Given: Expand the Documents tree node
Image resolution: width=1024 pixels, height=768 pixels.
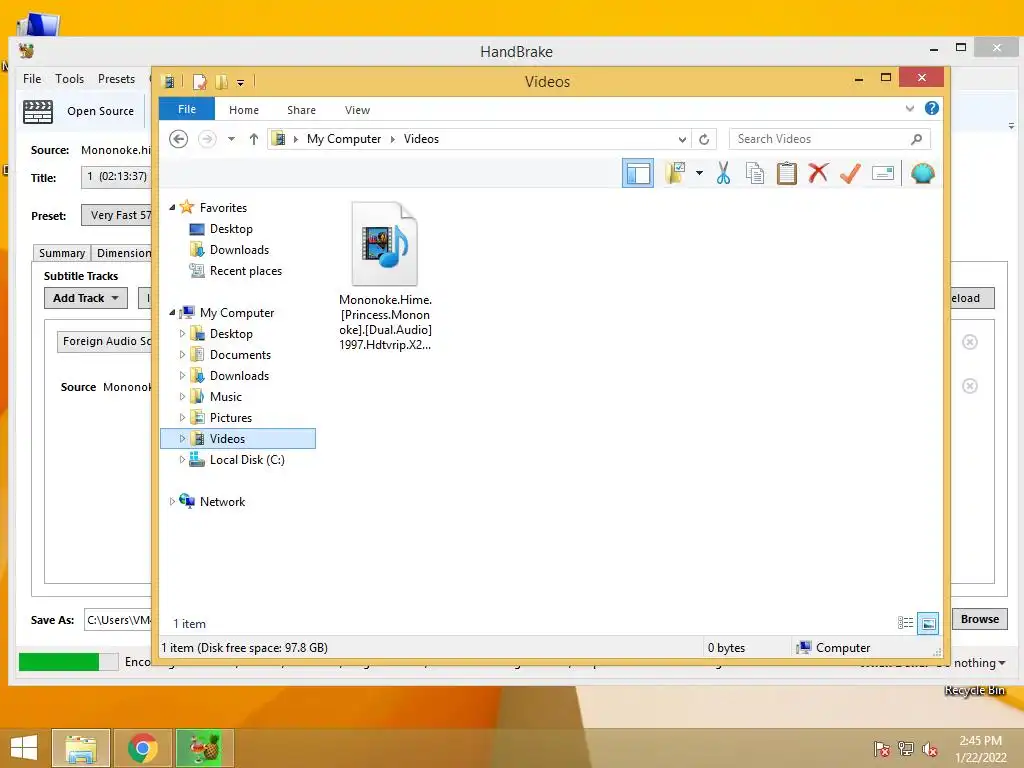Looking at the screenshot, I should click(x=182, y=355).
